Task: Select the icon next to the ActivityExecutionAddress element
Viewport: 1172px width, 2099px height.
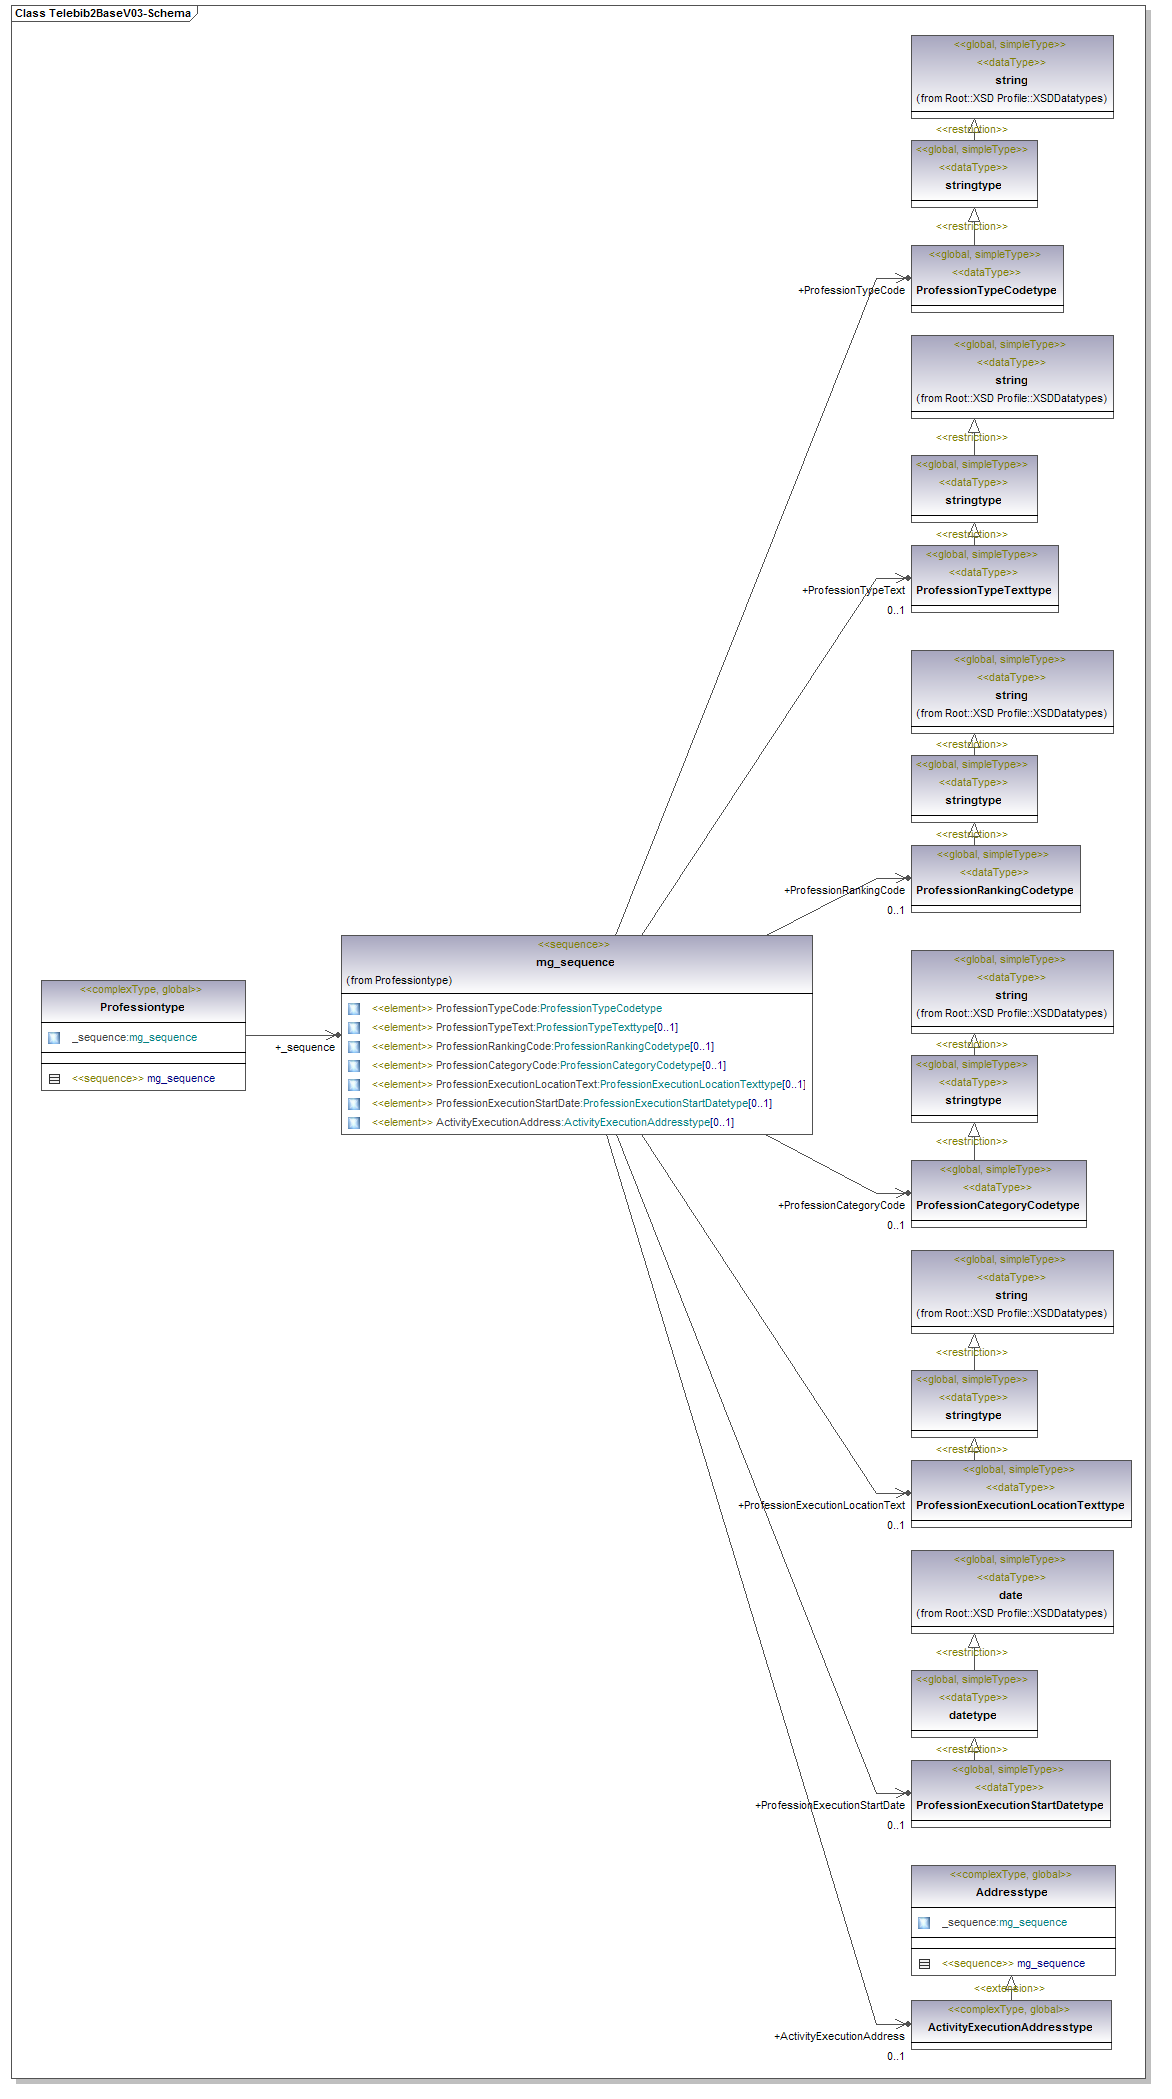Action: click(x=354, y=1123)
